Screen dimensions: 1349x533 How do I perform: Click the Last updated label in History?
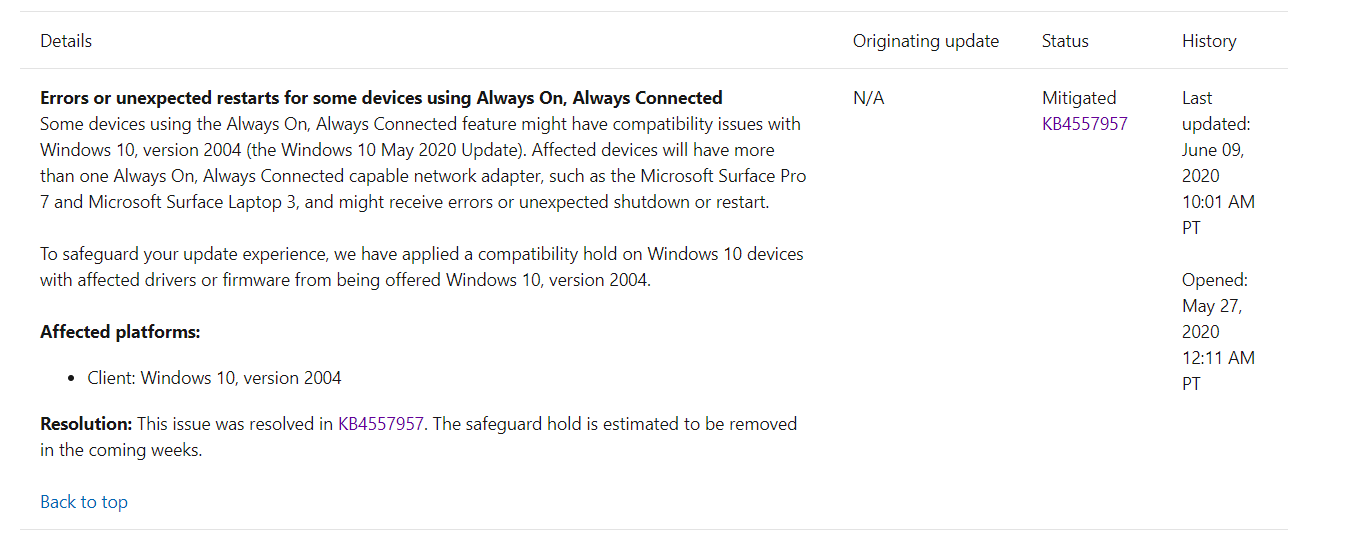point(1216,111)
